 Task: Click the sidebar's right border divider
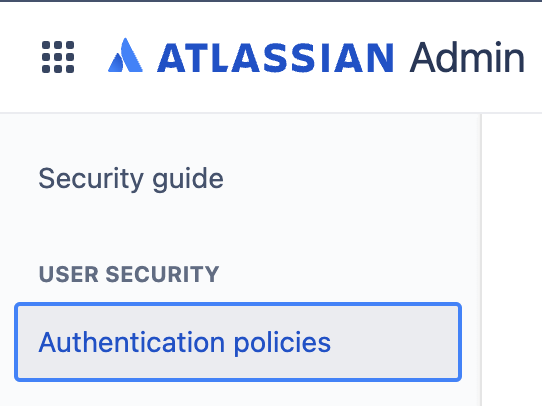tap(481, 259)
